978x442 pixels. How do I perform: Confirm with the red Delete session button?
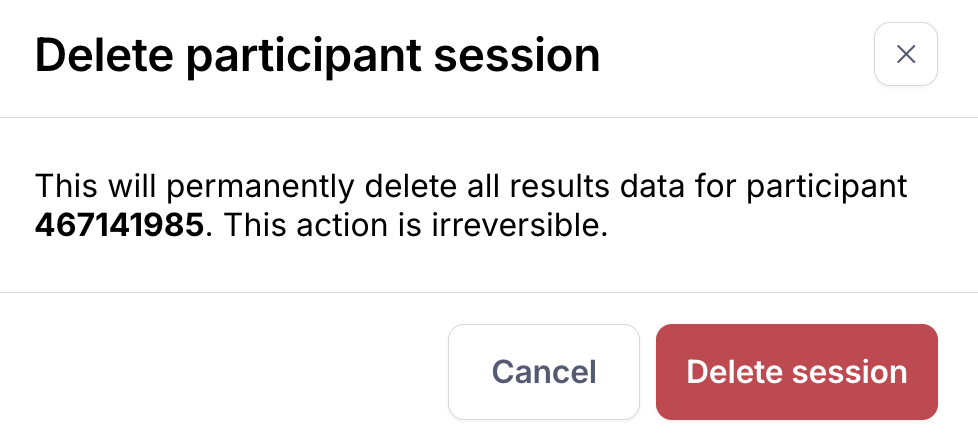[796, 372]
